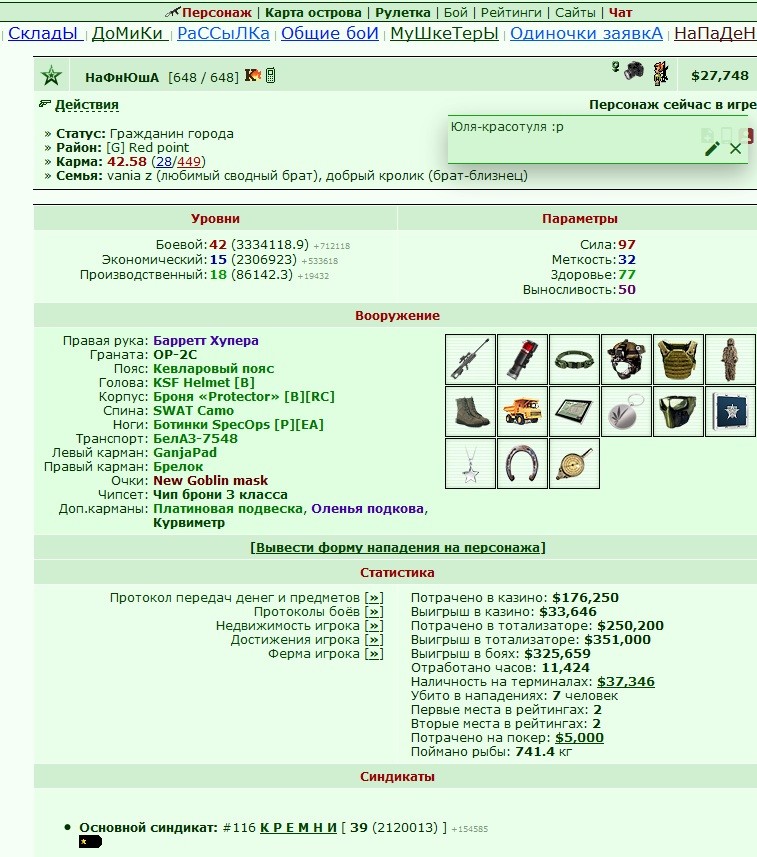Click the SWAT Camo suit icon

[x=730, y=360]
